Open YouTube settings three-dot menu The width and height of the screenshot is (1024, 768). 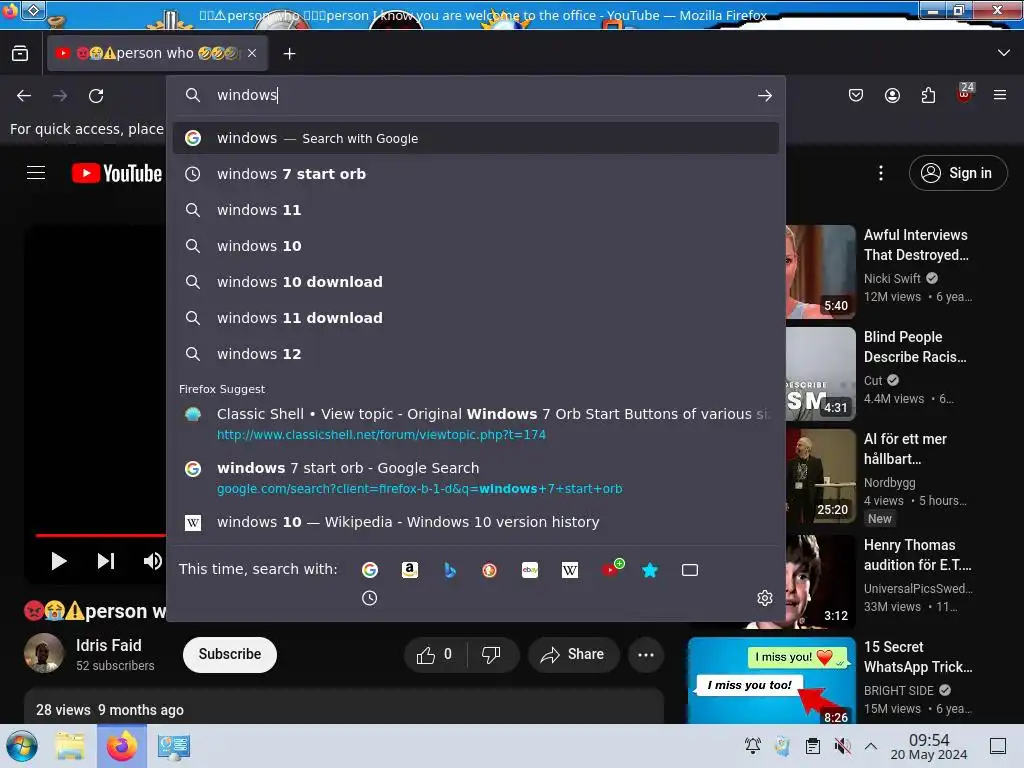(881, 173)
